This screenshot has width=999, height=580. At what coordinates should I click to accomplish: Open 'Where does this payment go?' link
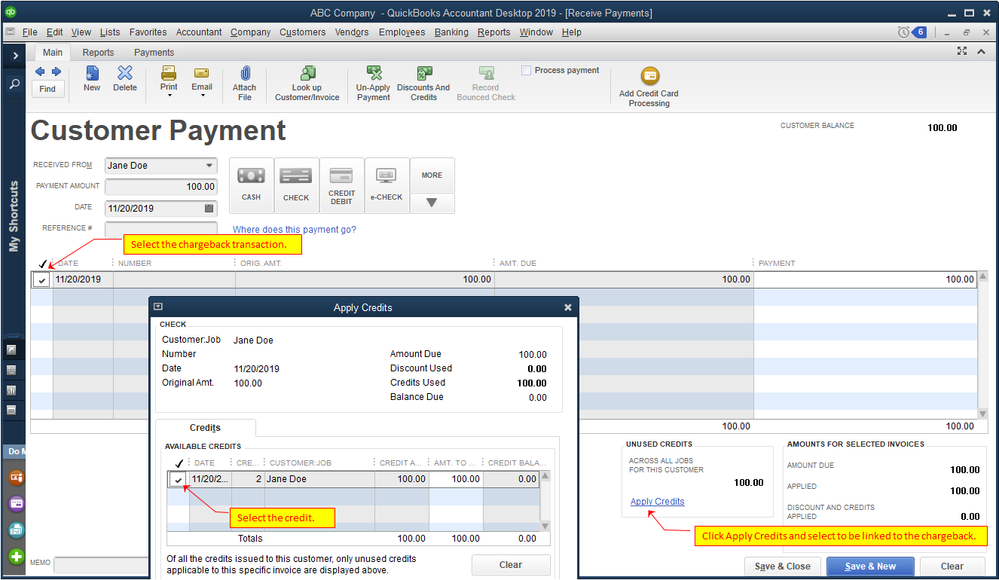(x=294, y=229)
